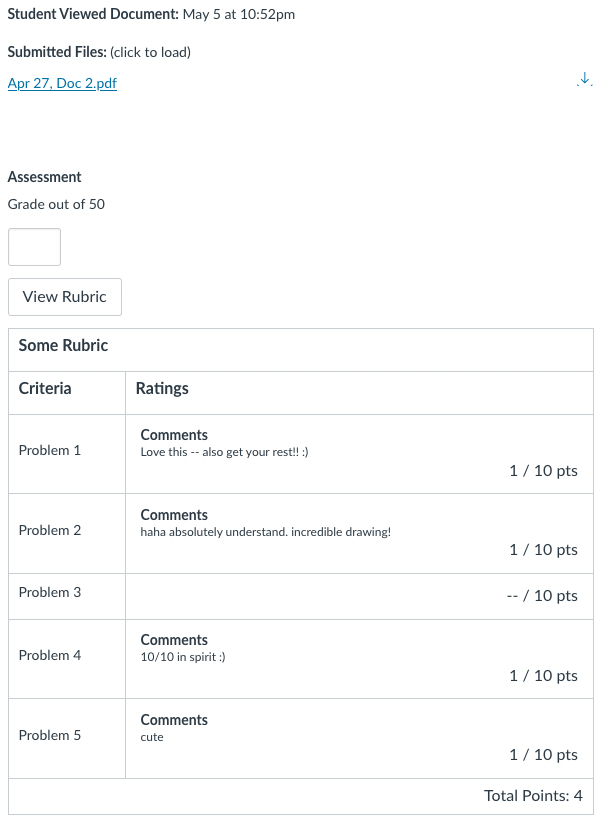Click the grade out of 50 input box
The height and width of the screenshot is (832, 604).
pyautogui.click(x=34, y=247)
